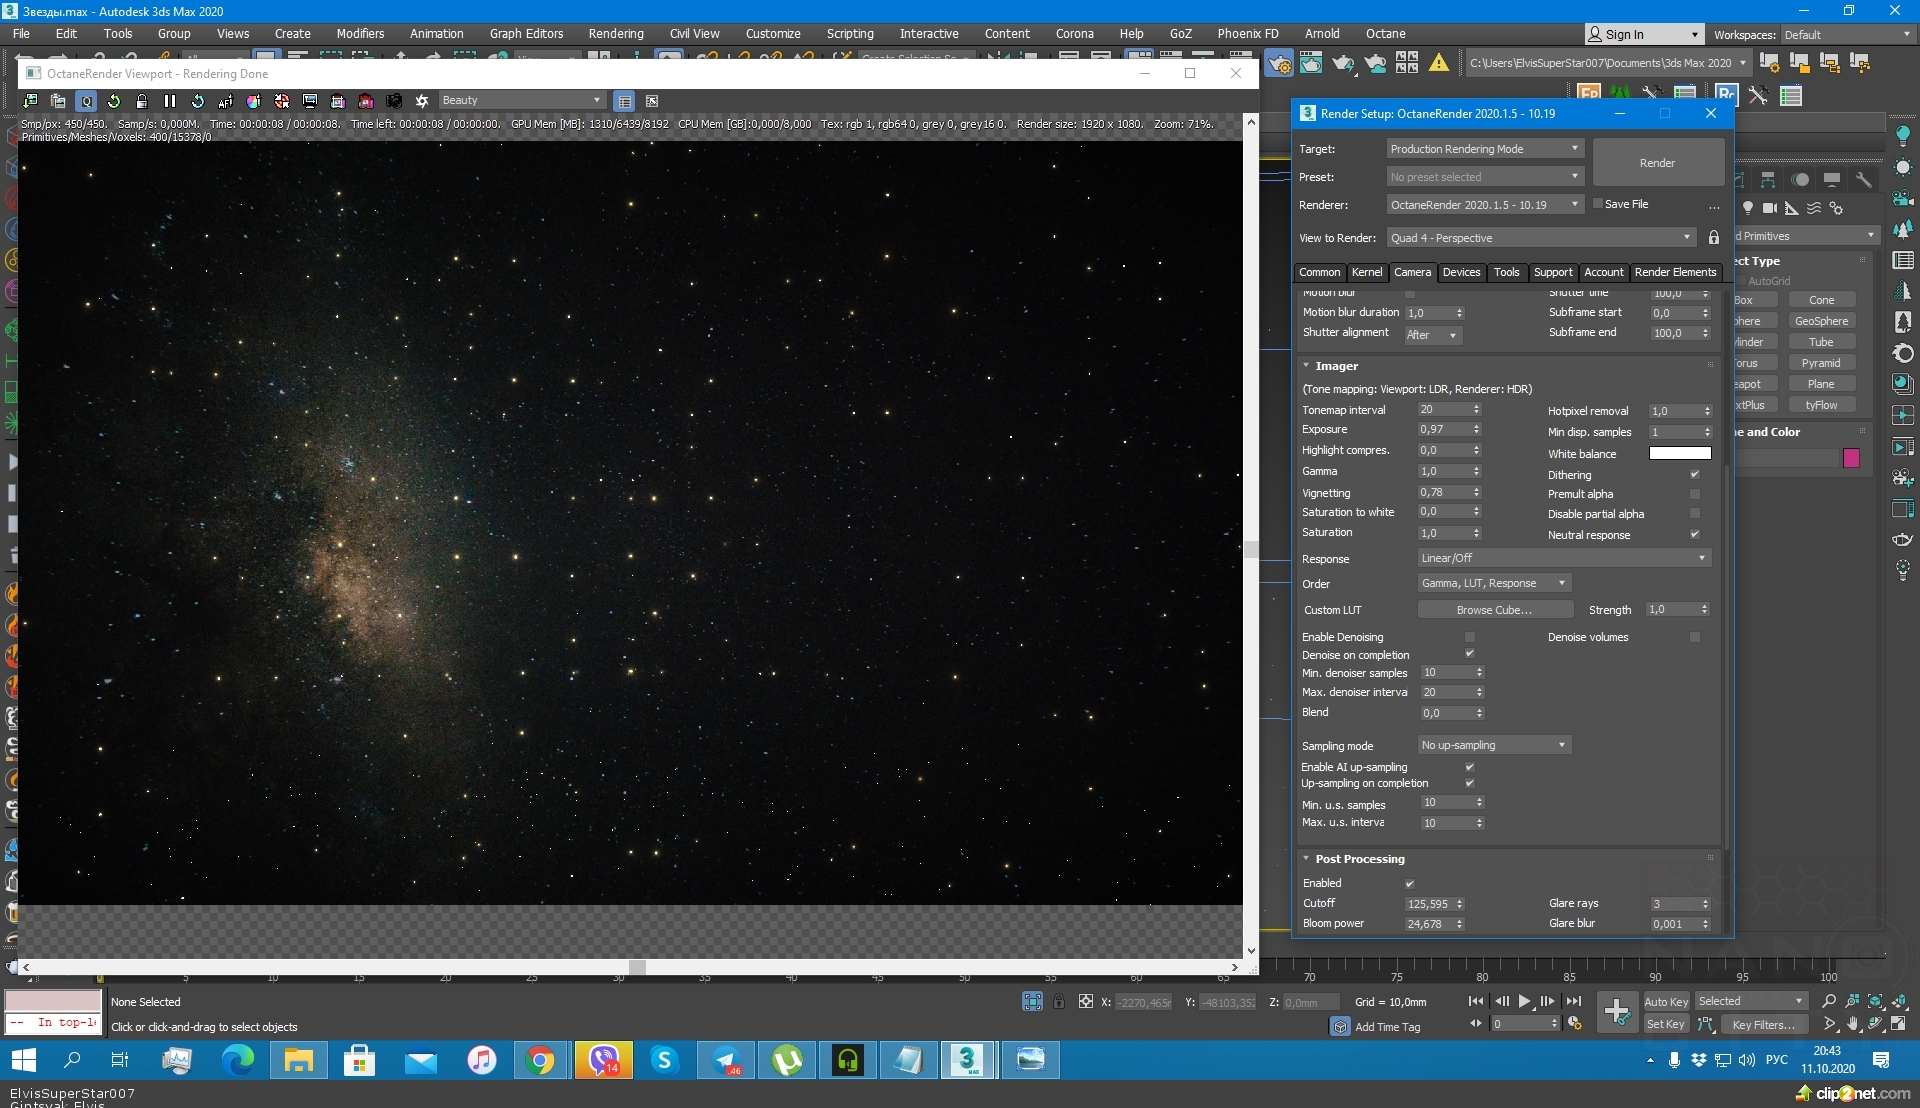Click the Octane settings gear icon

click(x=422, y=101)
